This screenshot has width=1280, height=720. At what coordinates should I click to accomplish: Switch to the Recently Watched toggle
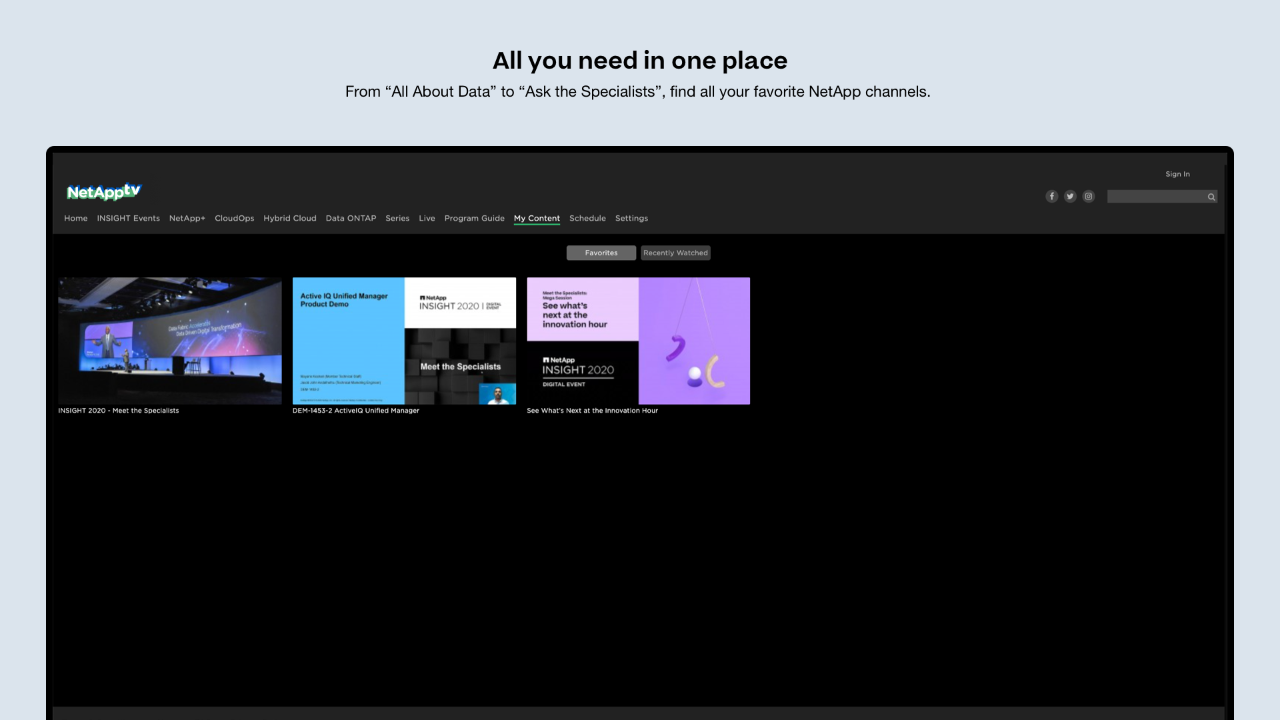(675, 252)
